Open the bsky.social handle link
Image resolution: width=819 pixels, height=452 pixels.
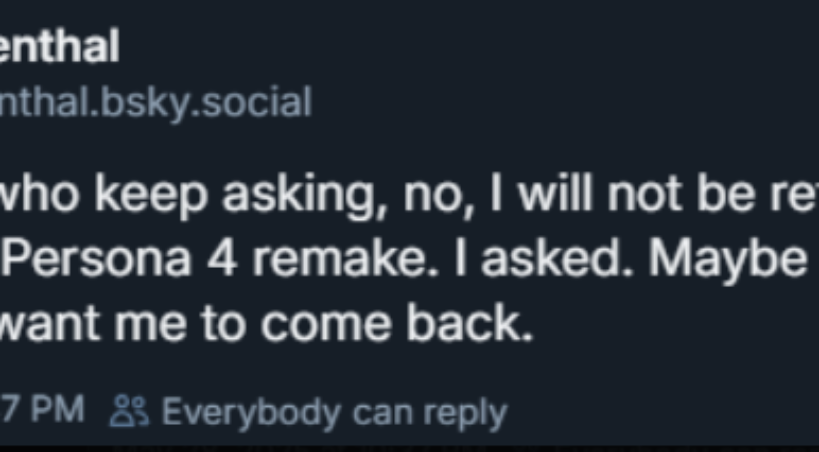[156, 101]
